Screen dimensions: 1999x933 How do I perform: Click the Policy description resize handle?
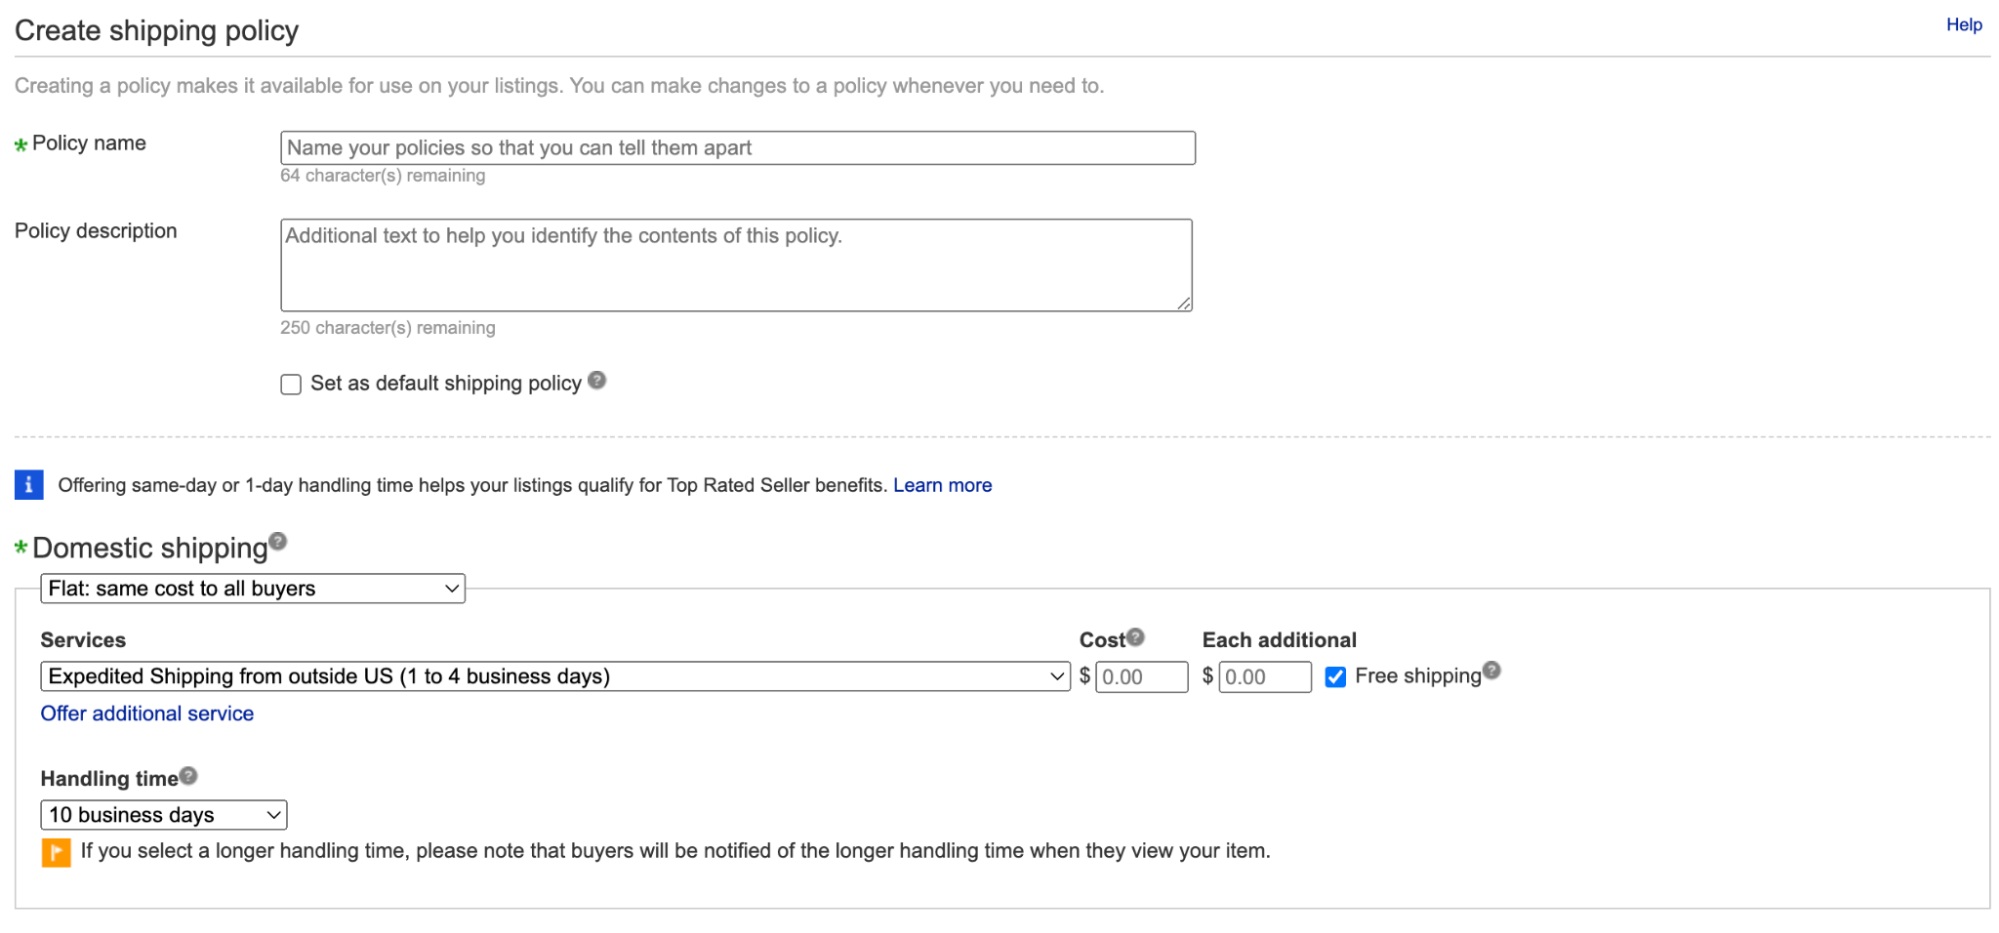(1184, 303)
